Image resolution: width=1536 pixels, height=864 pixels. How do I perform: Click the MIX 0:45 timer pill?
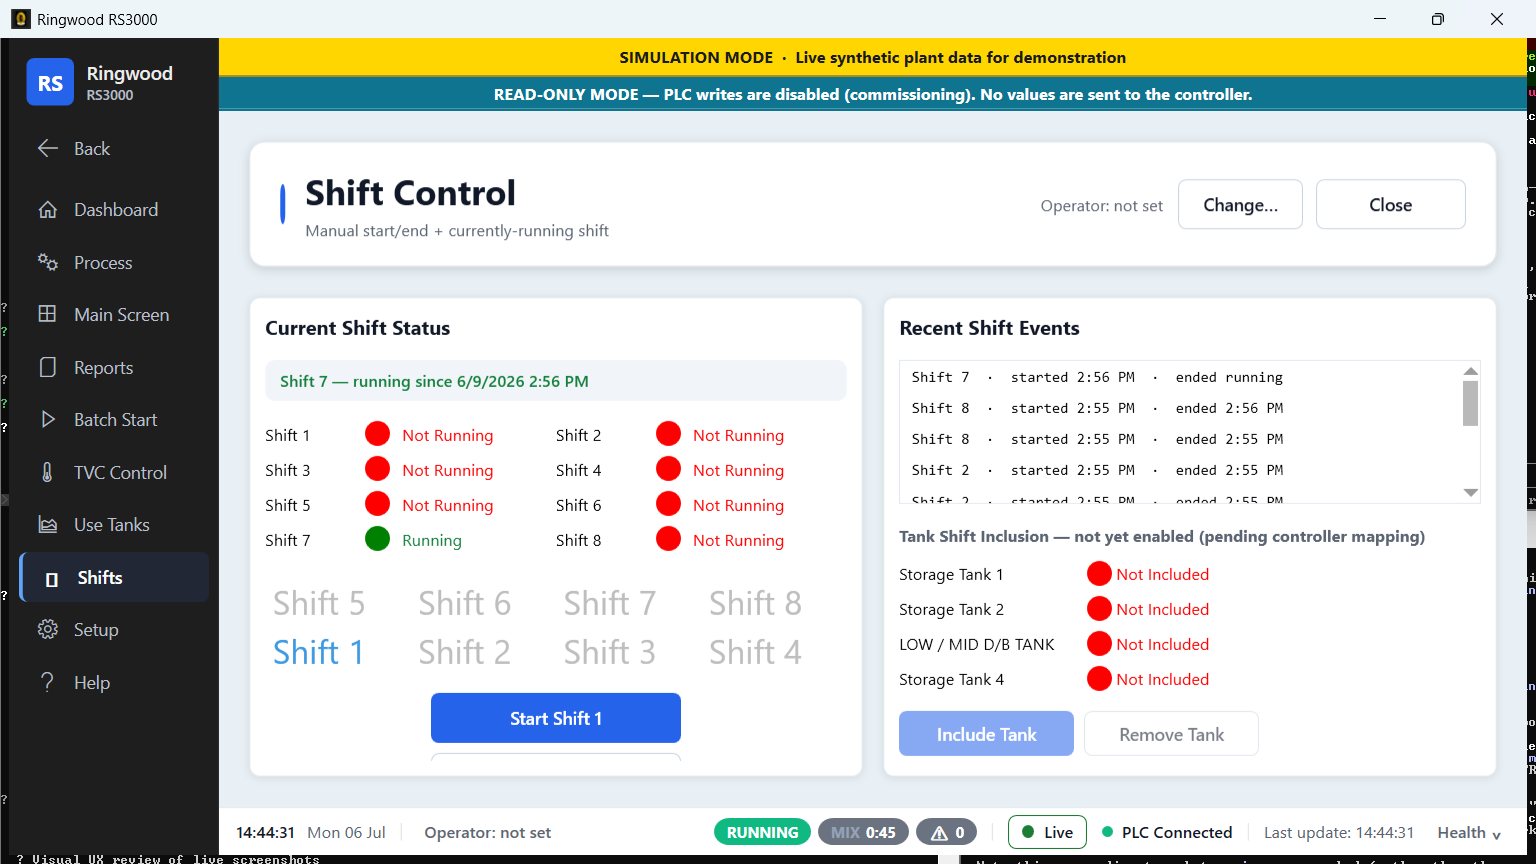tap(863, 832)
